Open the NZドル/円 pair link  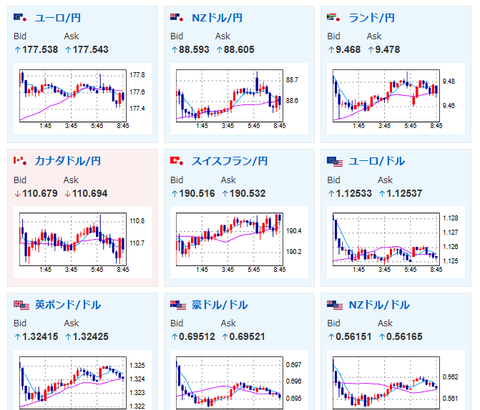[x=217, y=18]
